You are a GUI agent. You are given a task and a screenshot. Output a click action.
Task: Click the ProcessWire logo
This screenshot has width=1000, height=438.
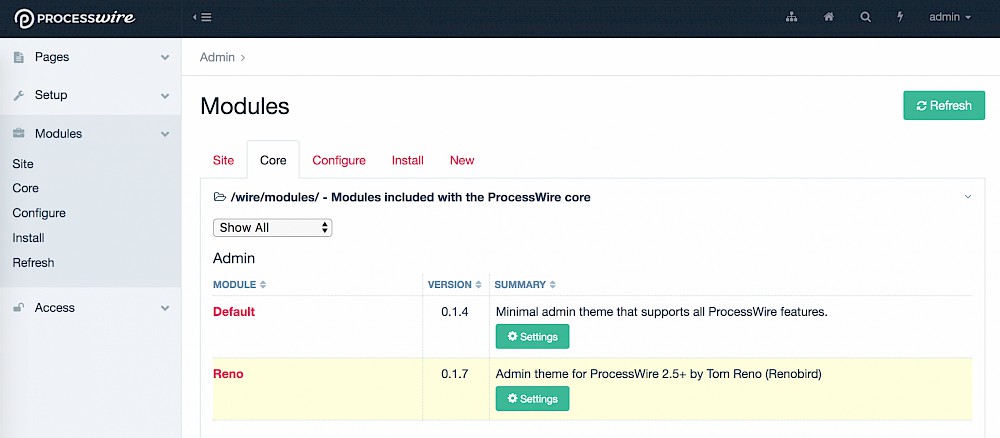[x=74, y=18]
